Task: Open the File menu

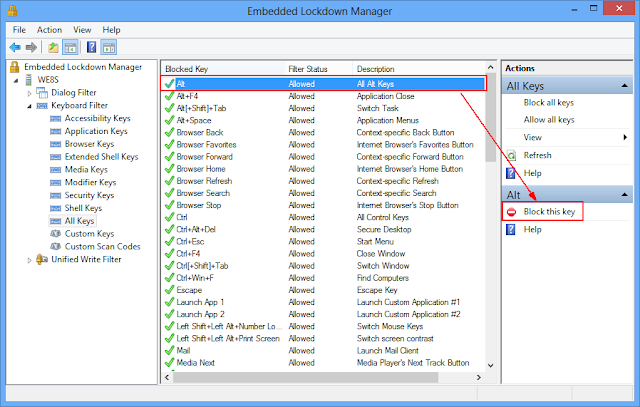Action: pyautogui.click(x=19, y=30)
